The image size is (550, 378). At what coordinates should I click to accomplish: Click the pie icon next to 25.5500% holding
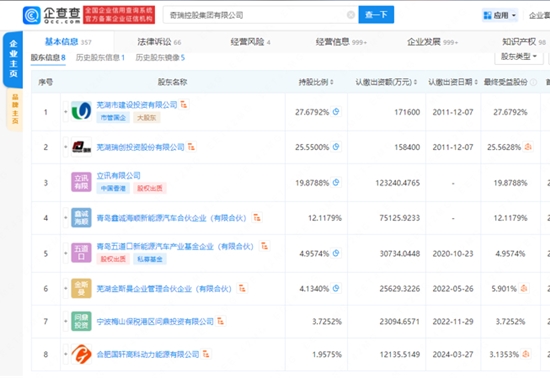(336, 147)
